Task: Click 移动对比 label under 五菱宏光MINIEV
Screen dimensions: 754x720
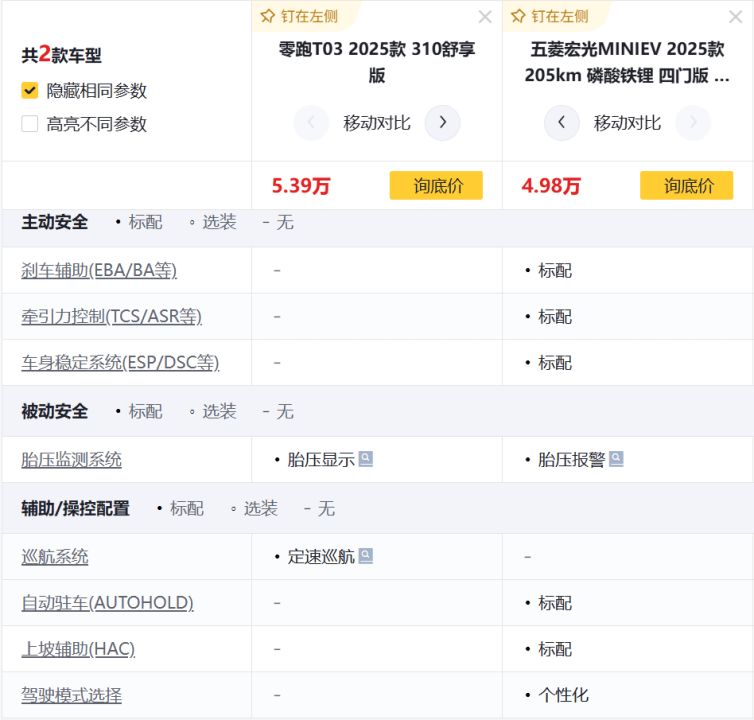Action: click(x=627, y=123)
